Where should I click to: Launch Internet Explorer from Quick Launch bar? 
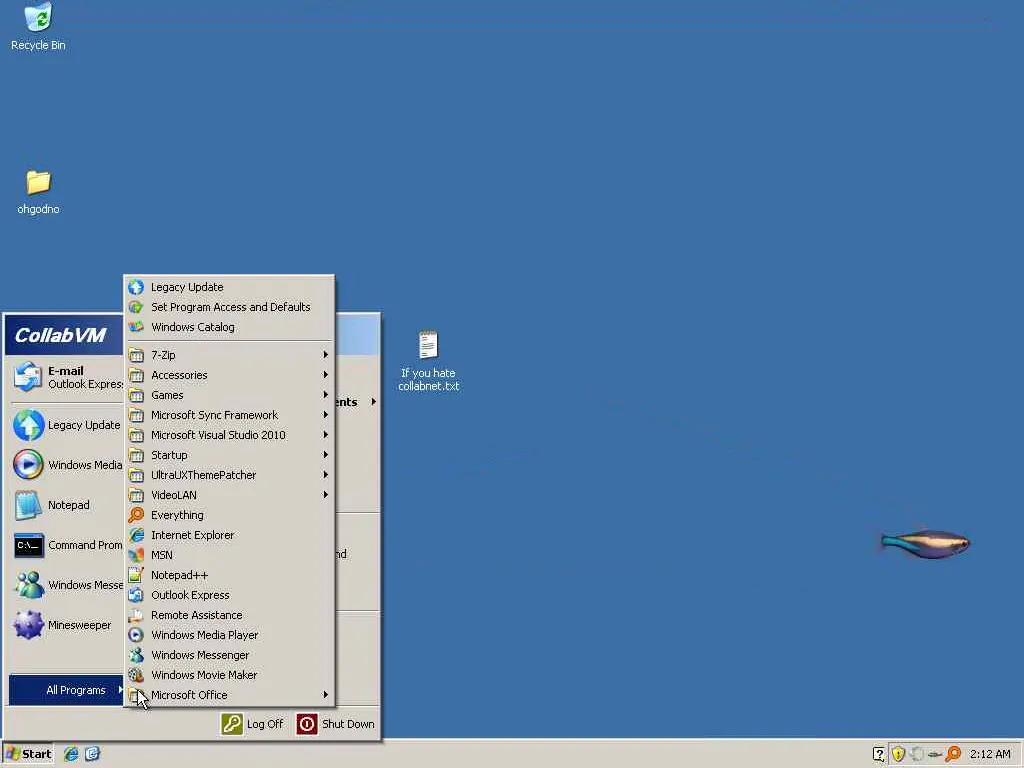(71, 754)
